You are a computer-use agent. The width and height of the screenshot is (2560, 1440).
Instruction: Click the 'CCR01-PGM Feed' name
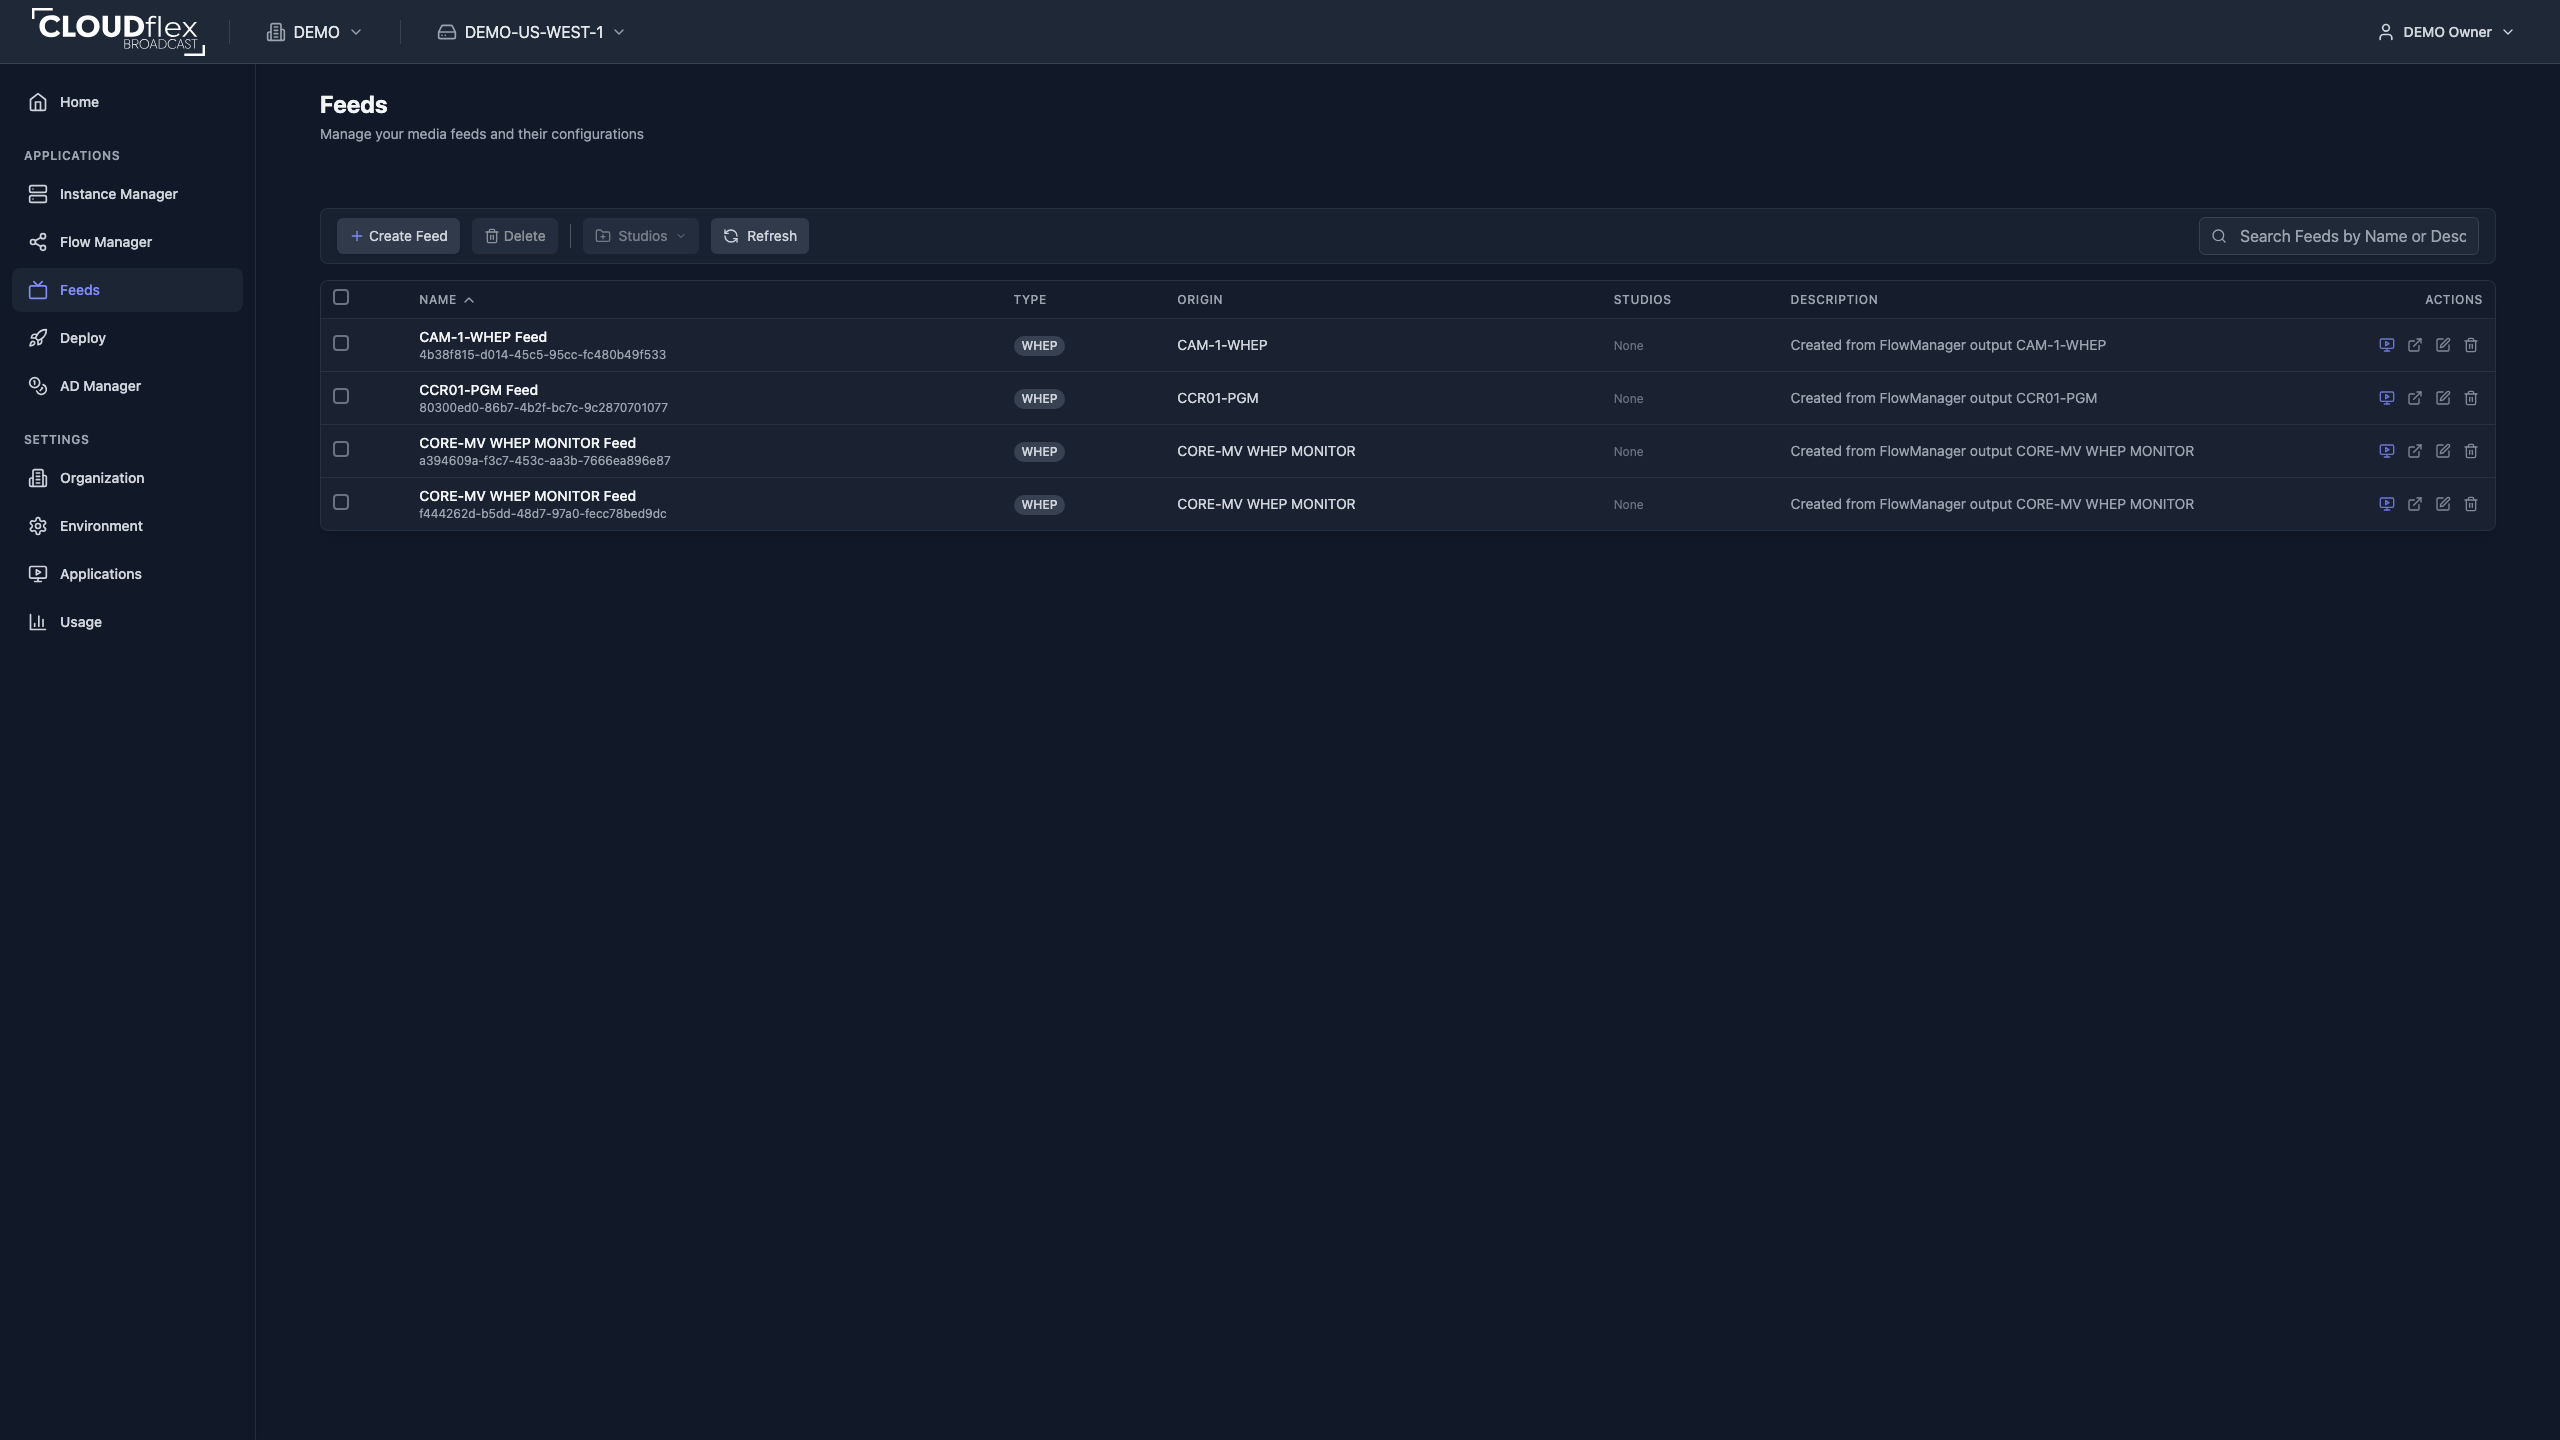point(478,390)
